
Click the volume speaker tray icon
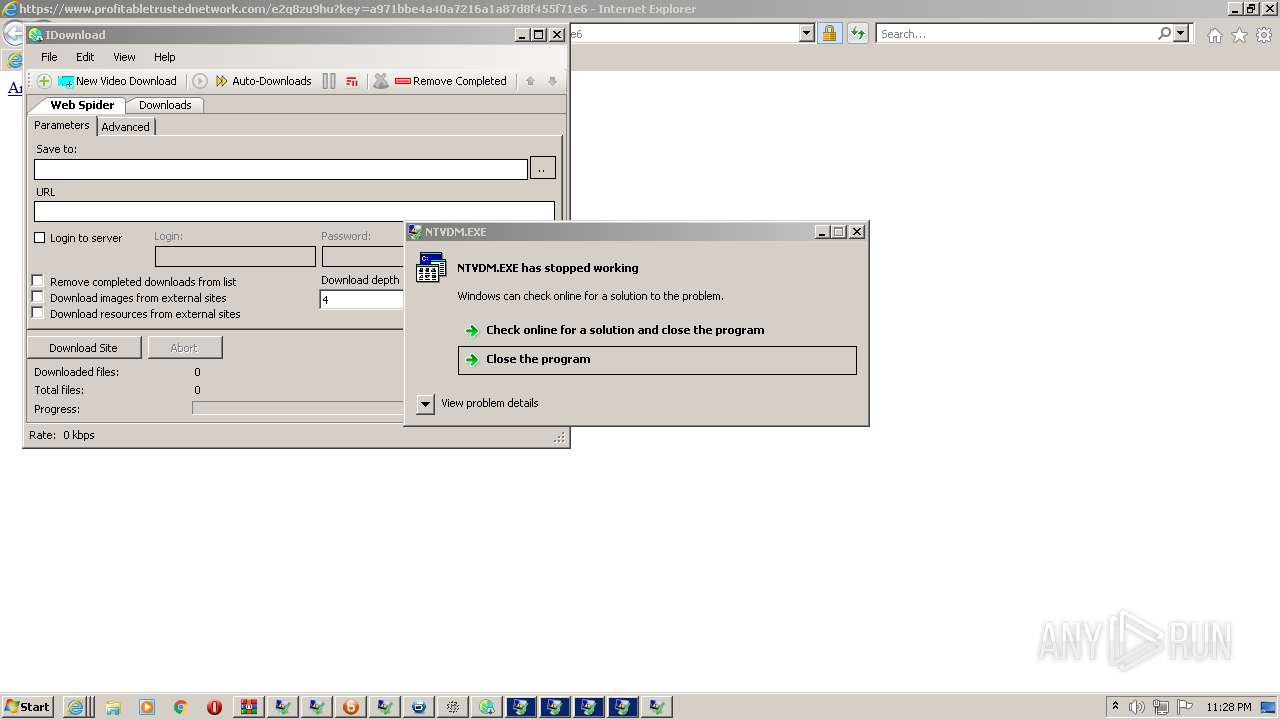1137,707
